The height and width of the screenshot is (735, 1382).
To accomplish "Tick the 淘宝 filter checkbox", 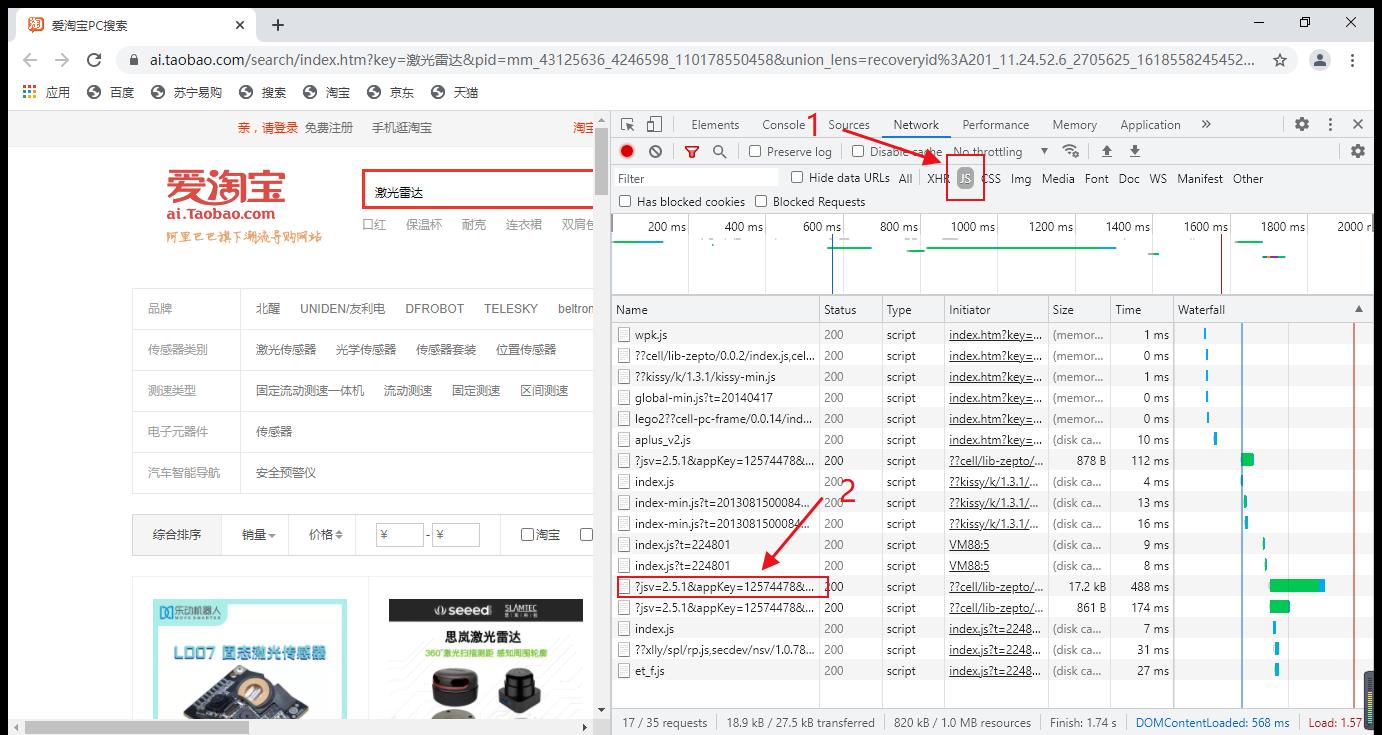I will coord(527,535).
